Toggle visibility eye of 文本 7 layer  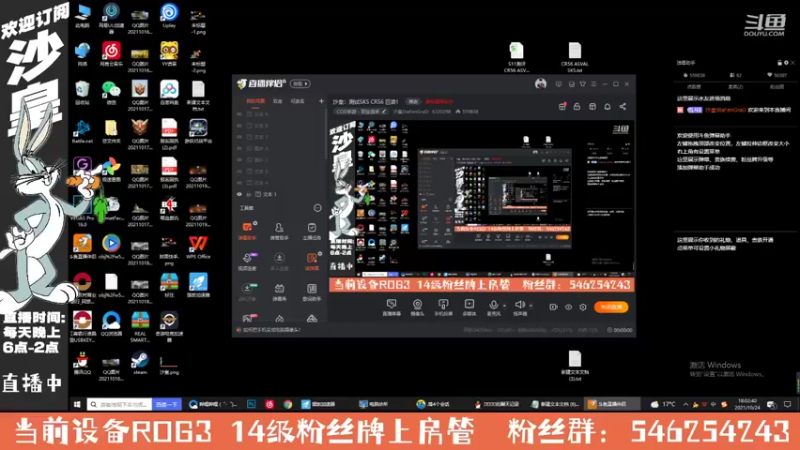click(x=239, y=137)
